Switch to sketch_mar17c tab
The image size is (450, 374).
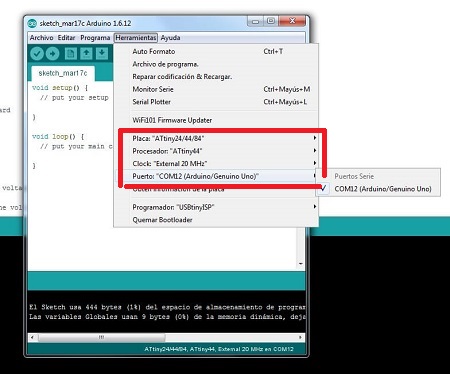click(x=63, y=73)
